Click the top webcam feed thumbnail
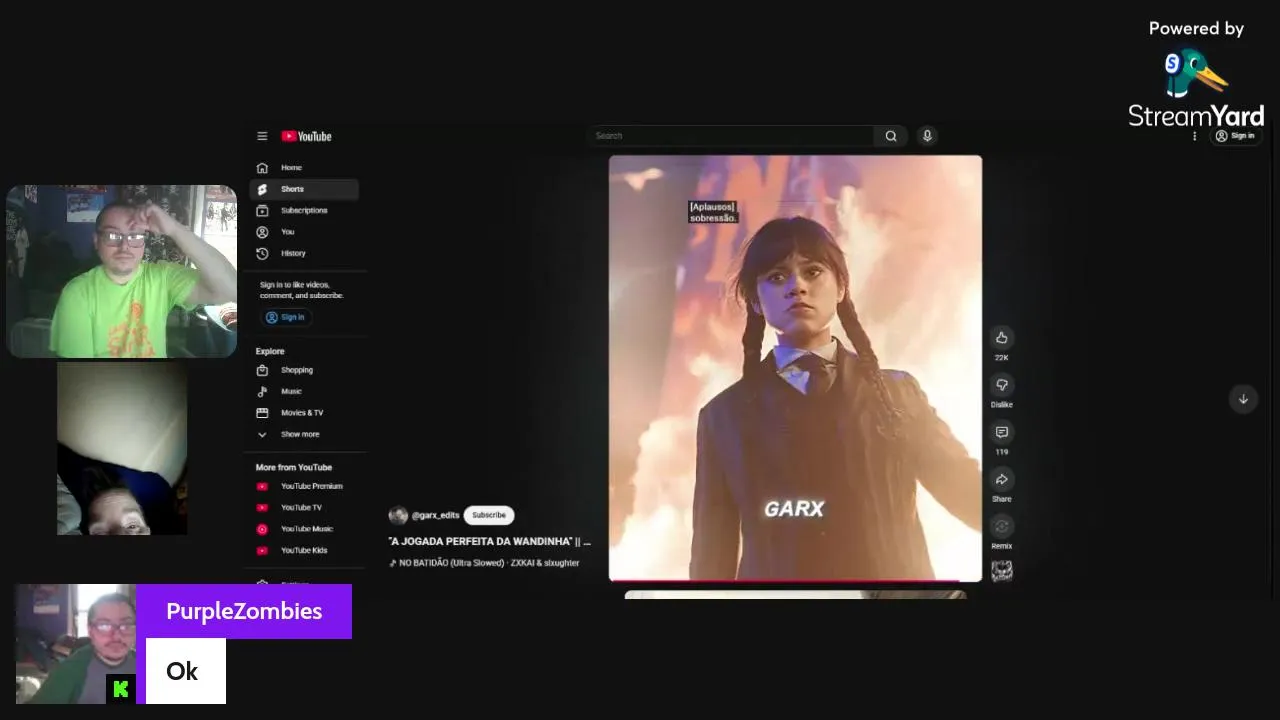 122,271
